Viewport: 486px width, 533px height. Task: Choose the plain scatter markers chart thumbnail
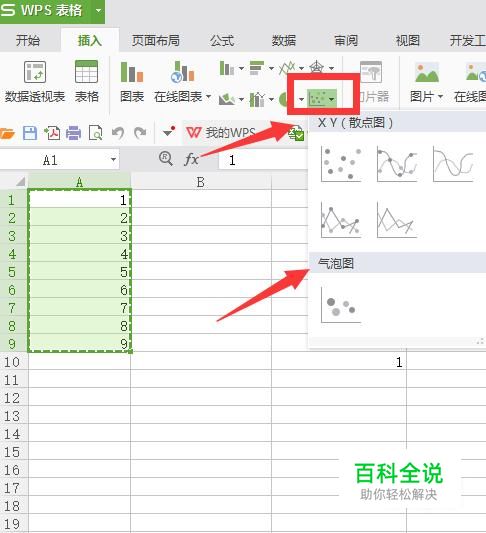(341, 164)
